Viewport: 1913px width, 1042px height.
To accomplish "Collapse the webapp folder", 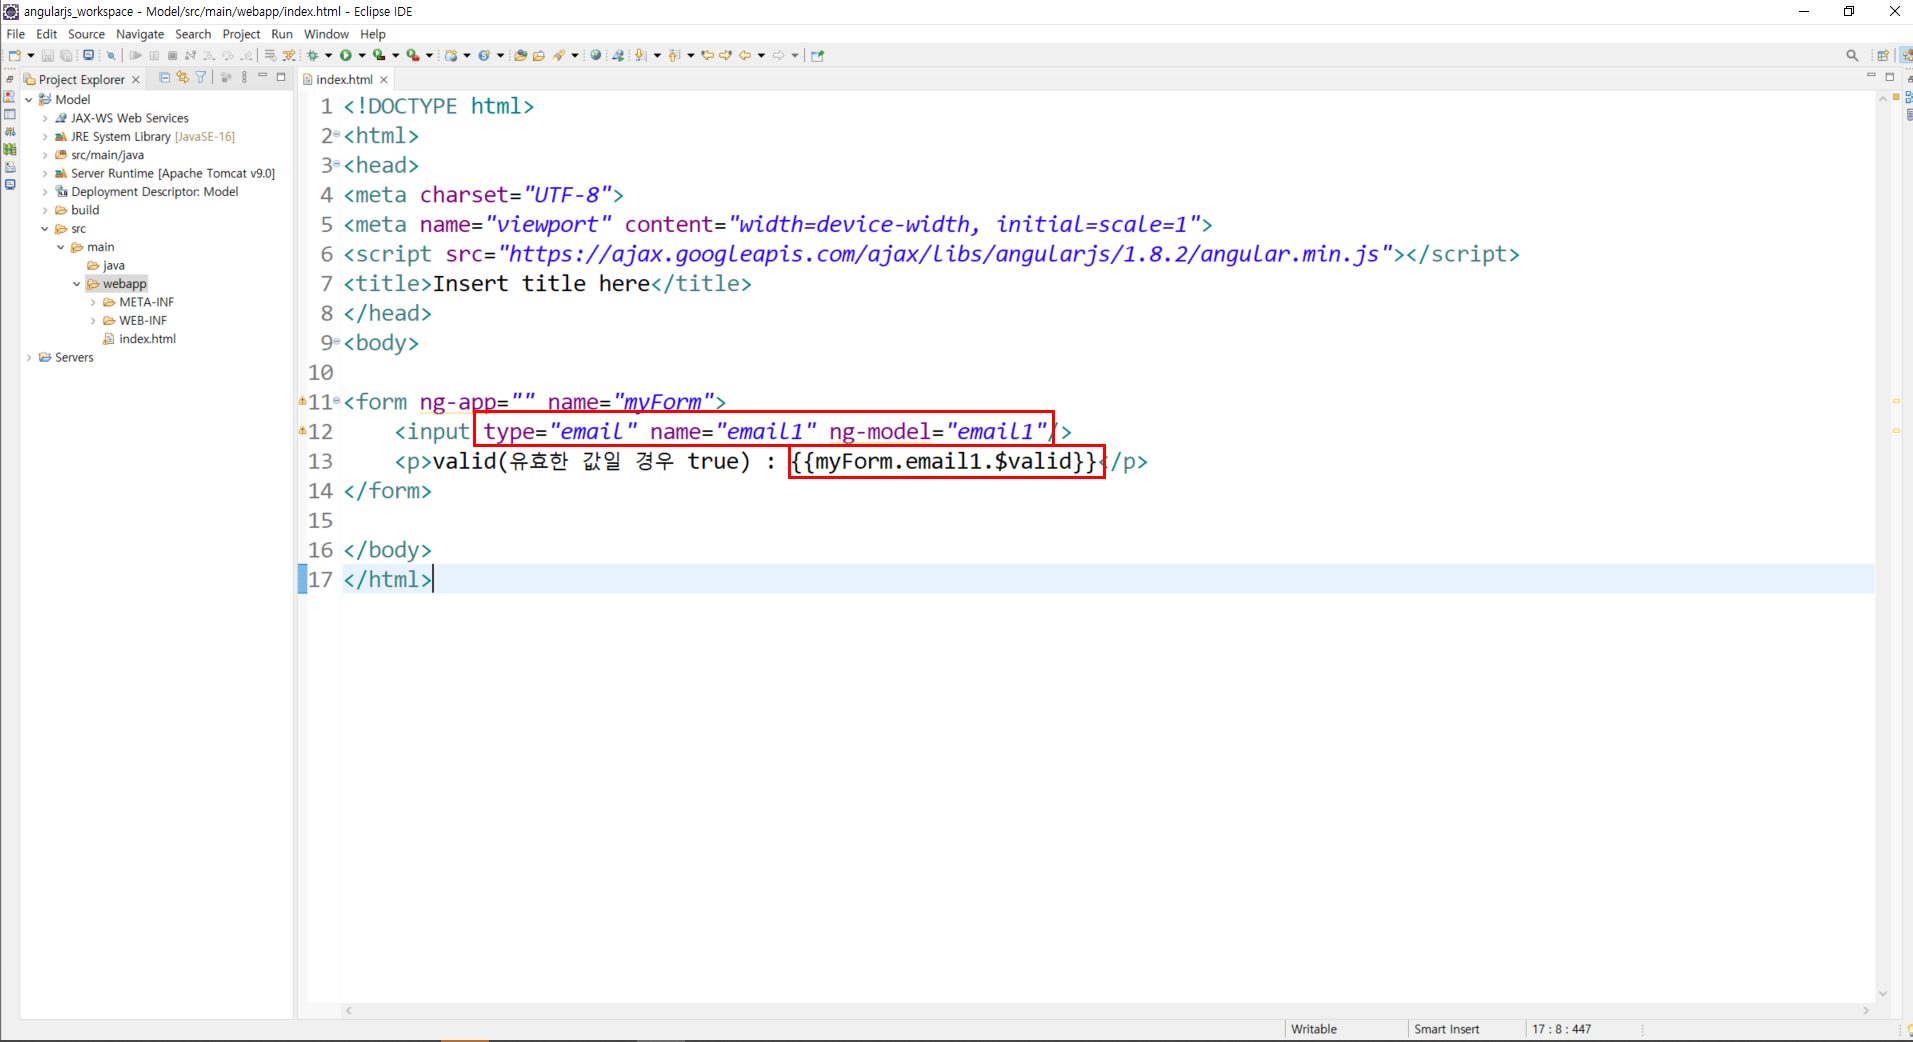I will pyautogui.click(x=77, y=284).
